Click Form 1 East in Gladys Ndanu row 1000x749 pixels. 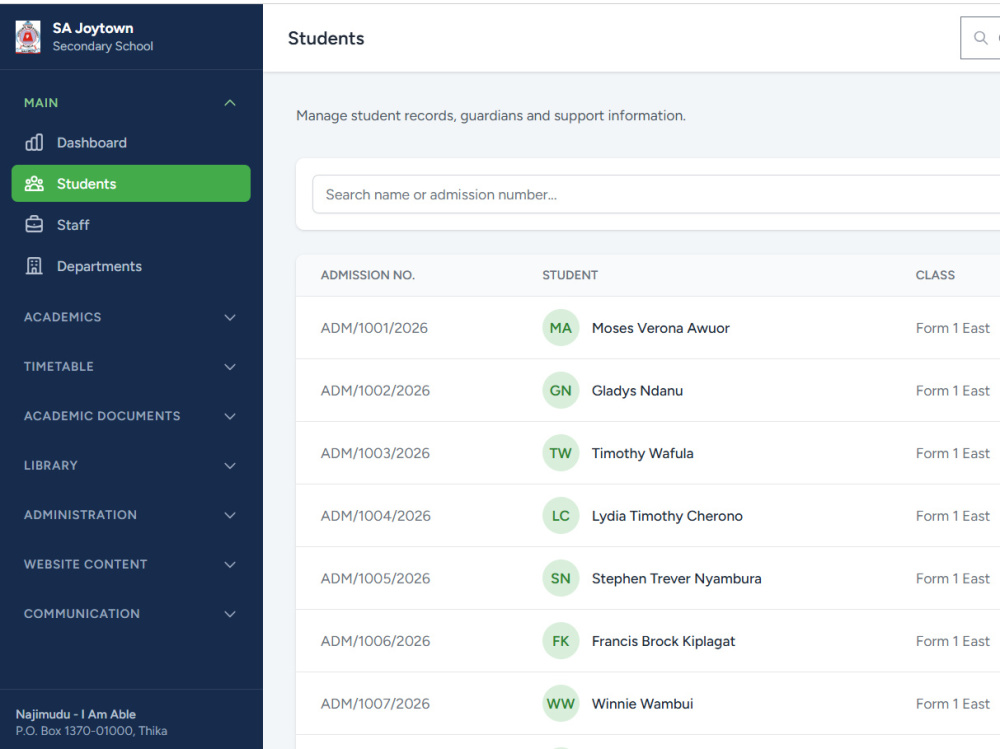pos(953,390)
